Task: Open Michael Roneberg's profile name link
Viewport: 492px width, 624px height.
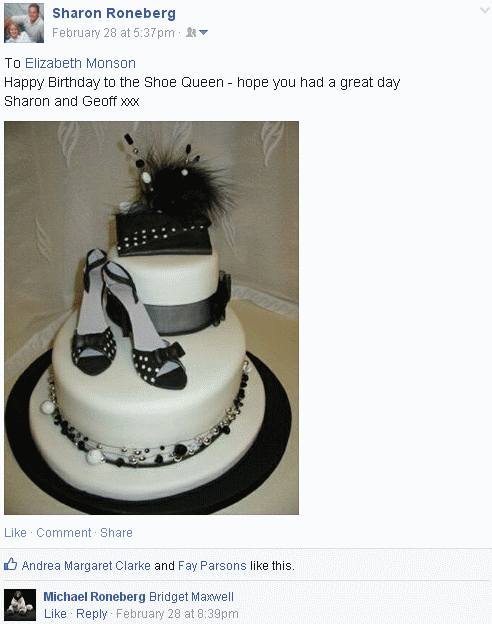Action: (x=94, y=597)
